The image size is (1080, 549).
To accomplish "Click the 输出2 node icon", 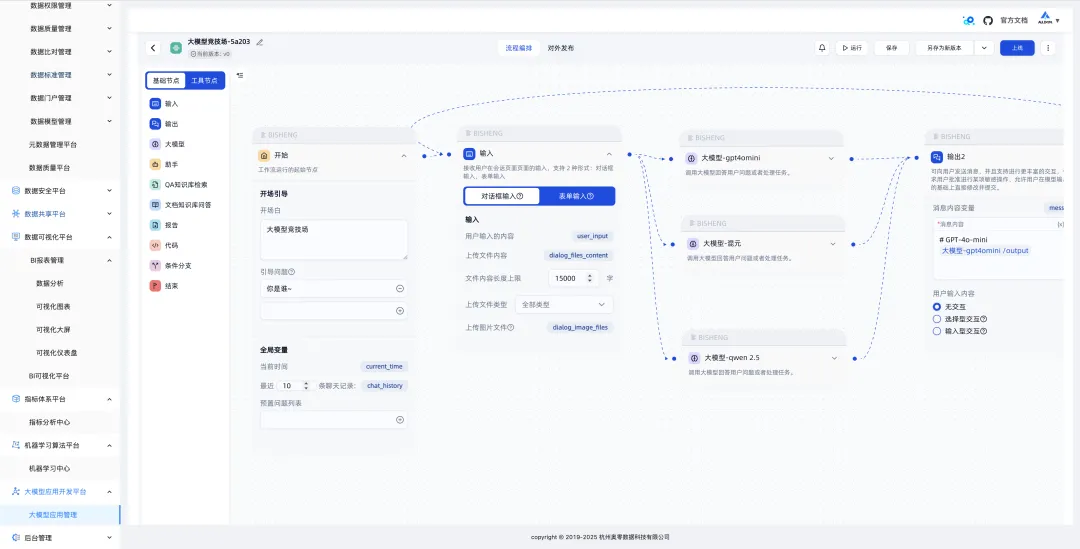I will (937, 157).
